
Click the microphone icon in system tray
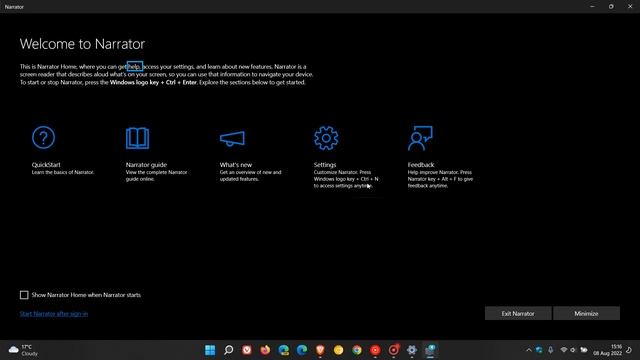(551, 350)
